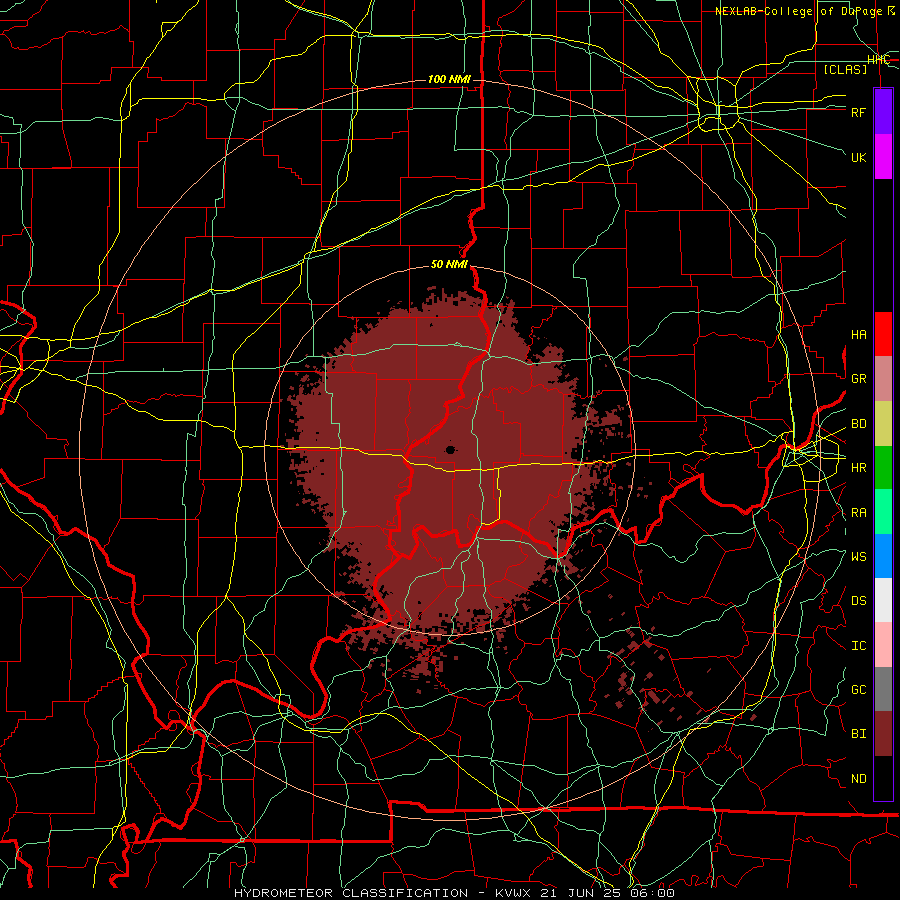Click the 06:00 timestamp
The height and width of the screenshot is (900, 900).
coord(655,893)
